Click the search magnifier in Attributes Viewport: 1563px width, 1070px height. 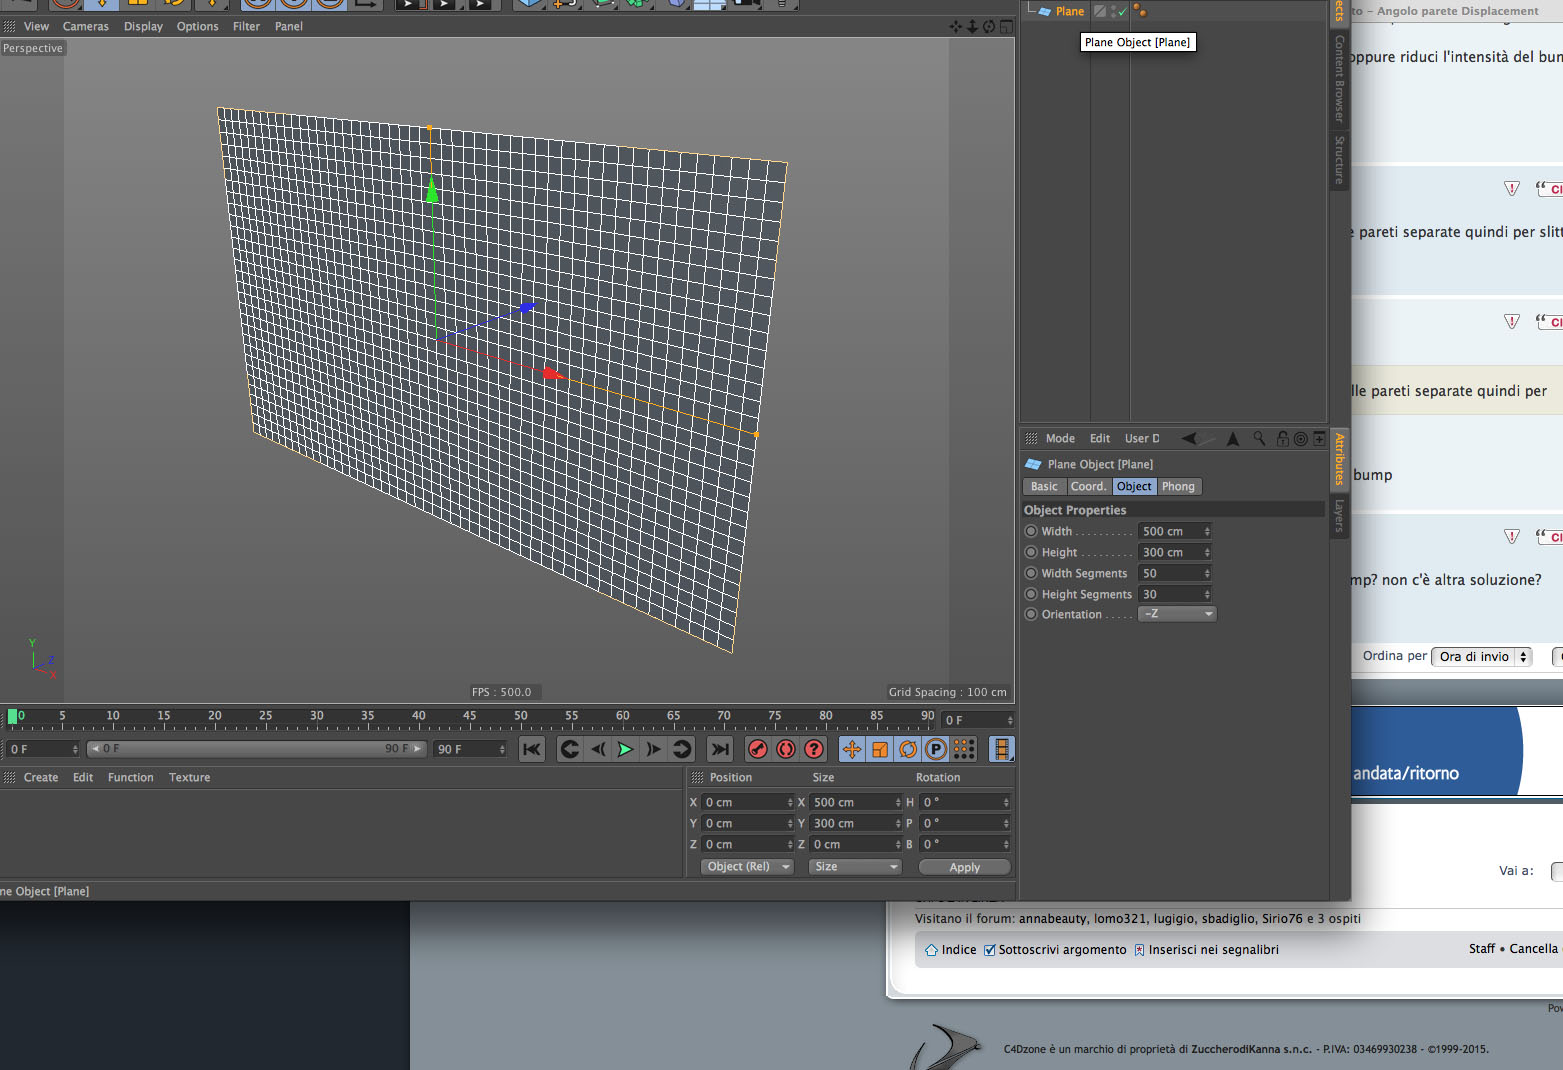(1259, 438)
